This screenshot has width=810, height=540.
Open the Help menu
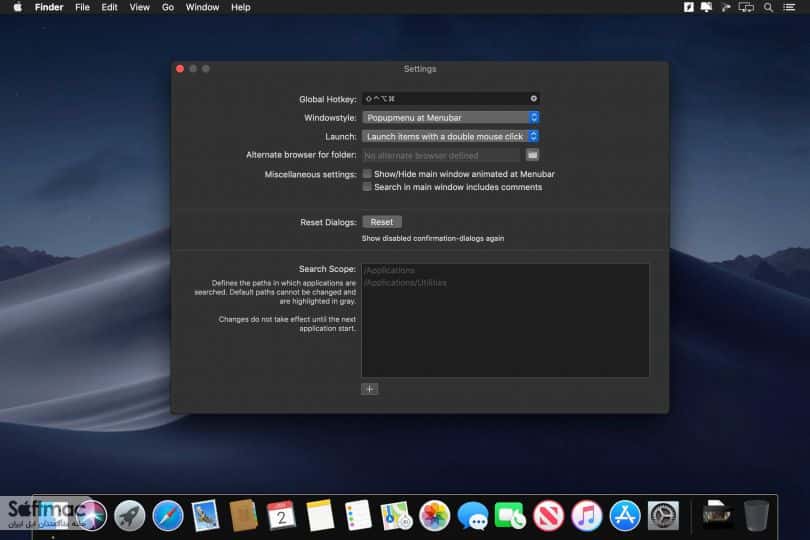coord(240,7)
